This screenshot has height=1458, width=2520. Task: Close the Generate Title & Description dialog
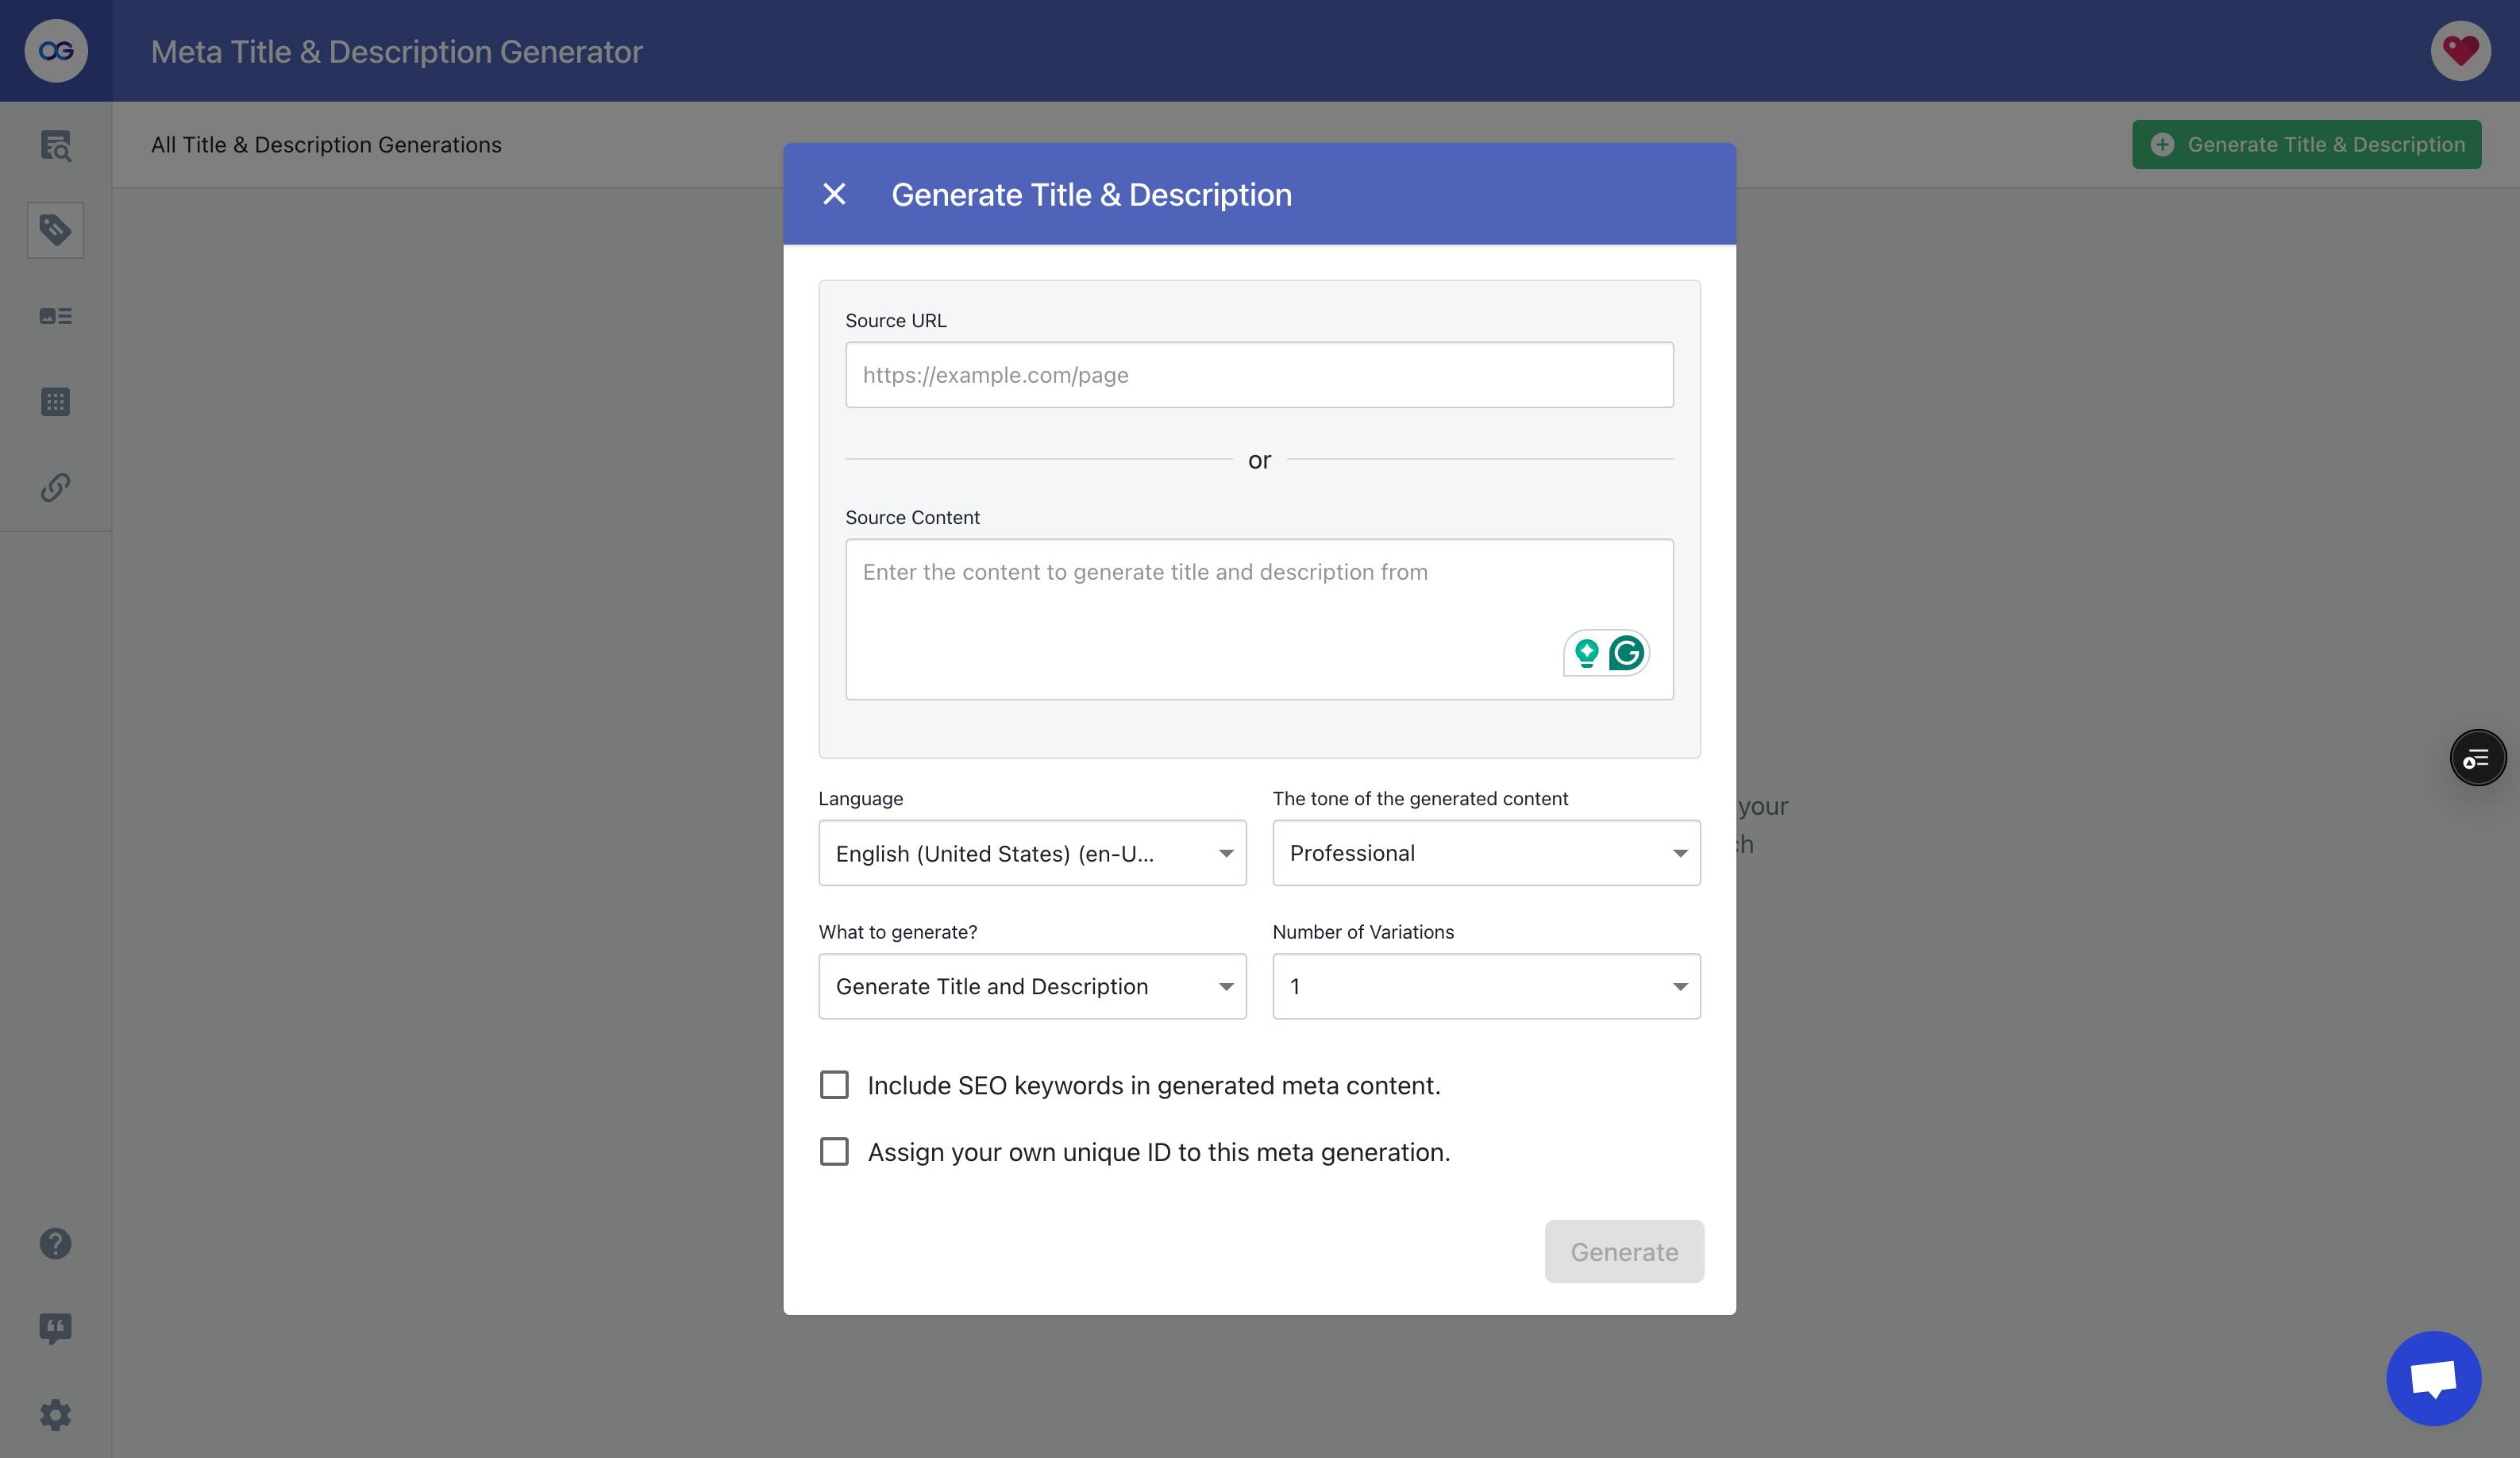point(834,194)
